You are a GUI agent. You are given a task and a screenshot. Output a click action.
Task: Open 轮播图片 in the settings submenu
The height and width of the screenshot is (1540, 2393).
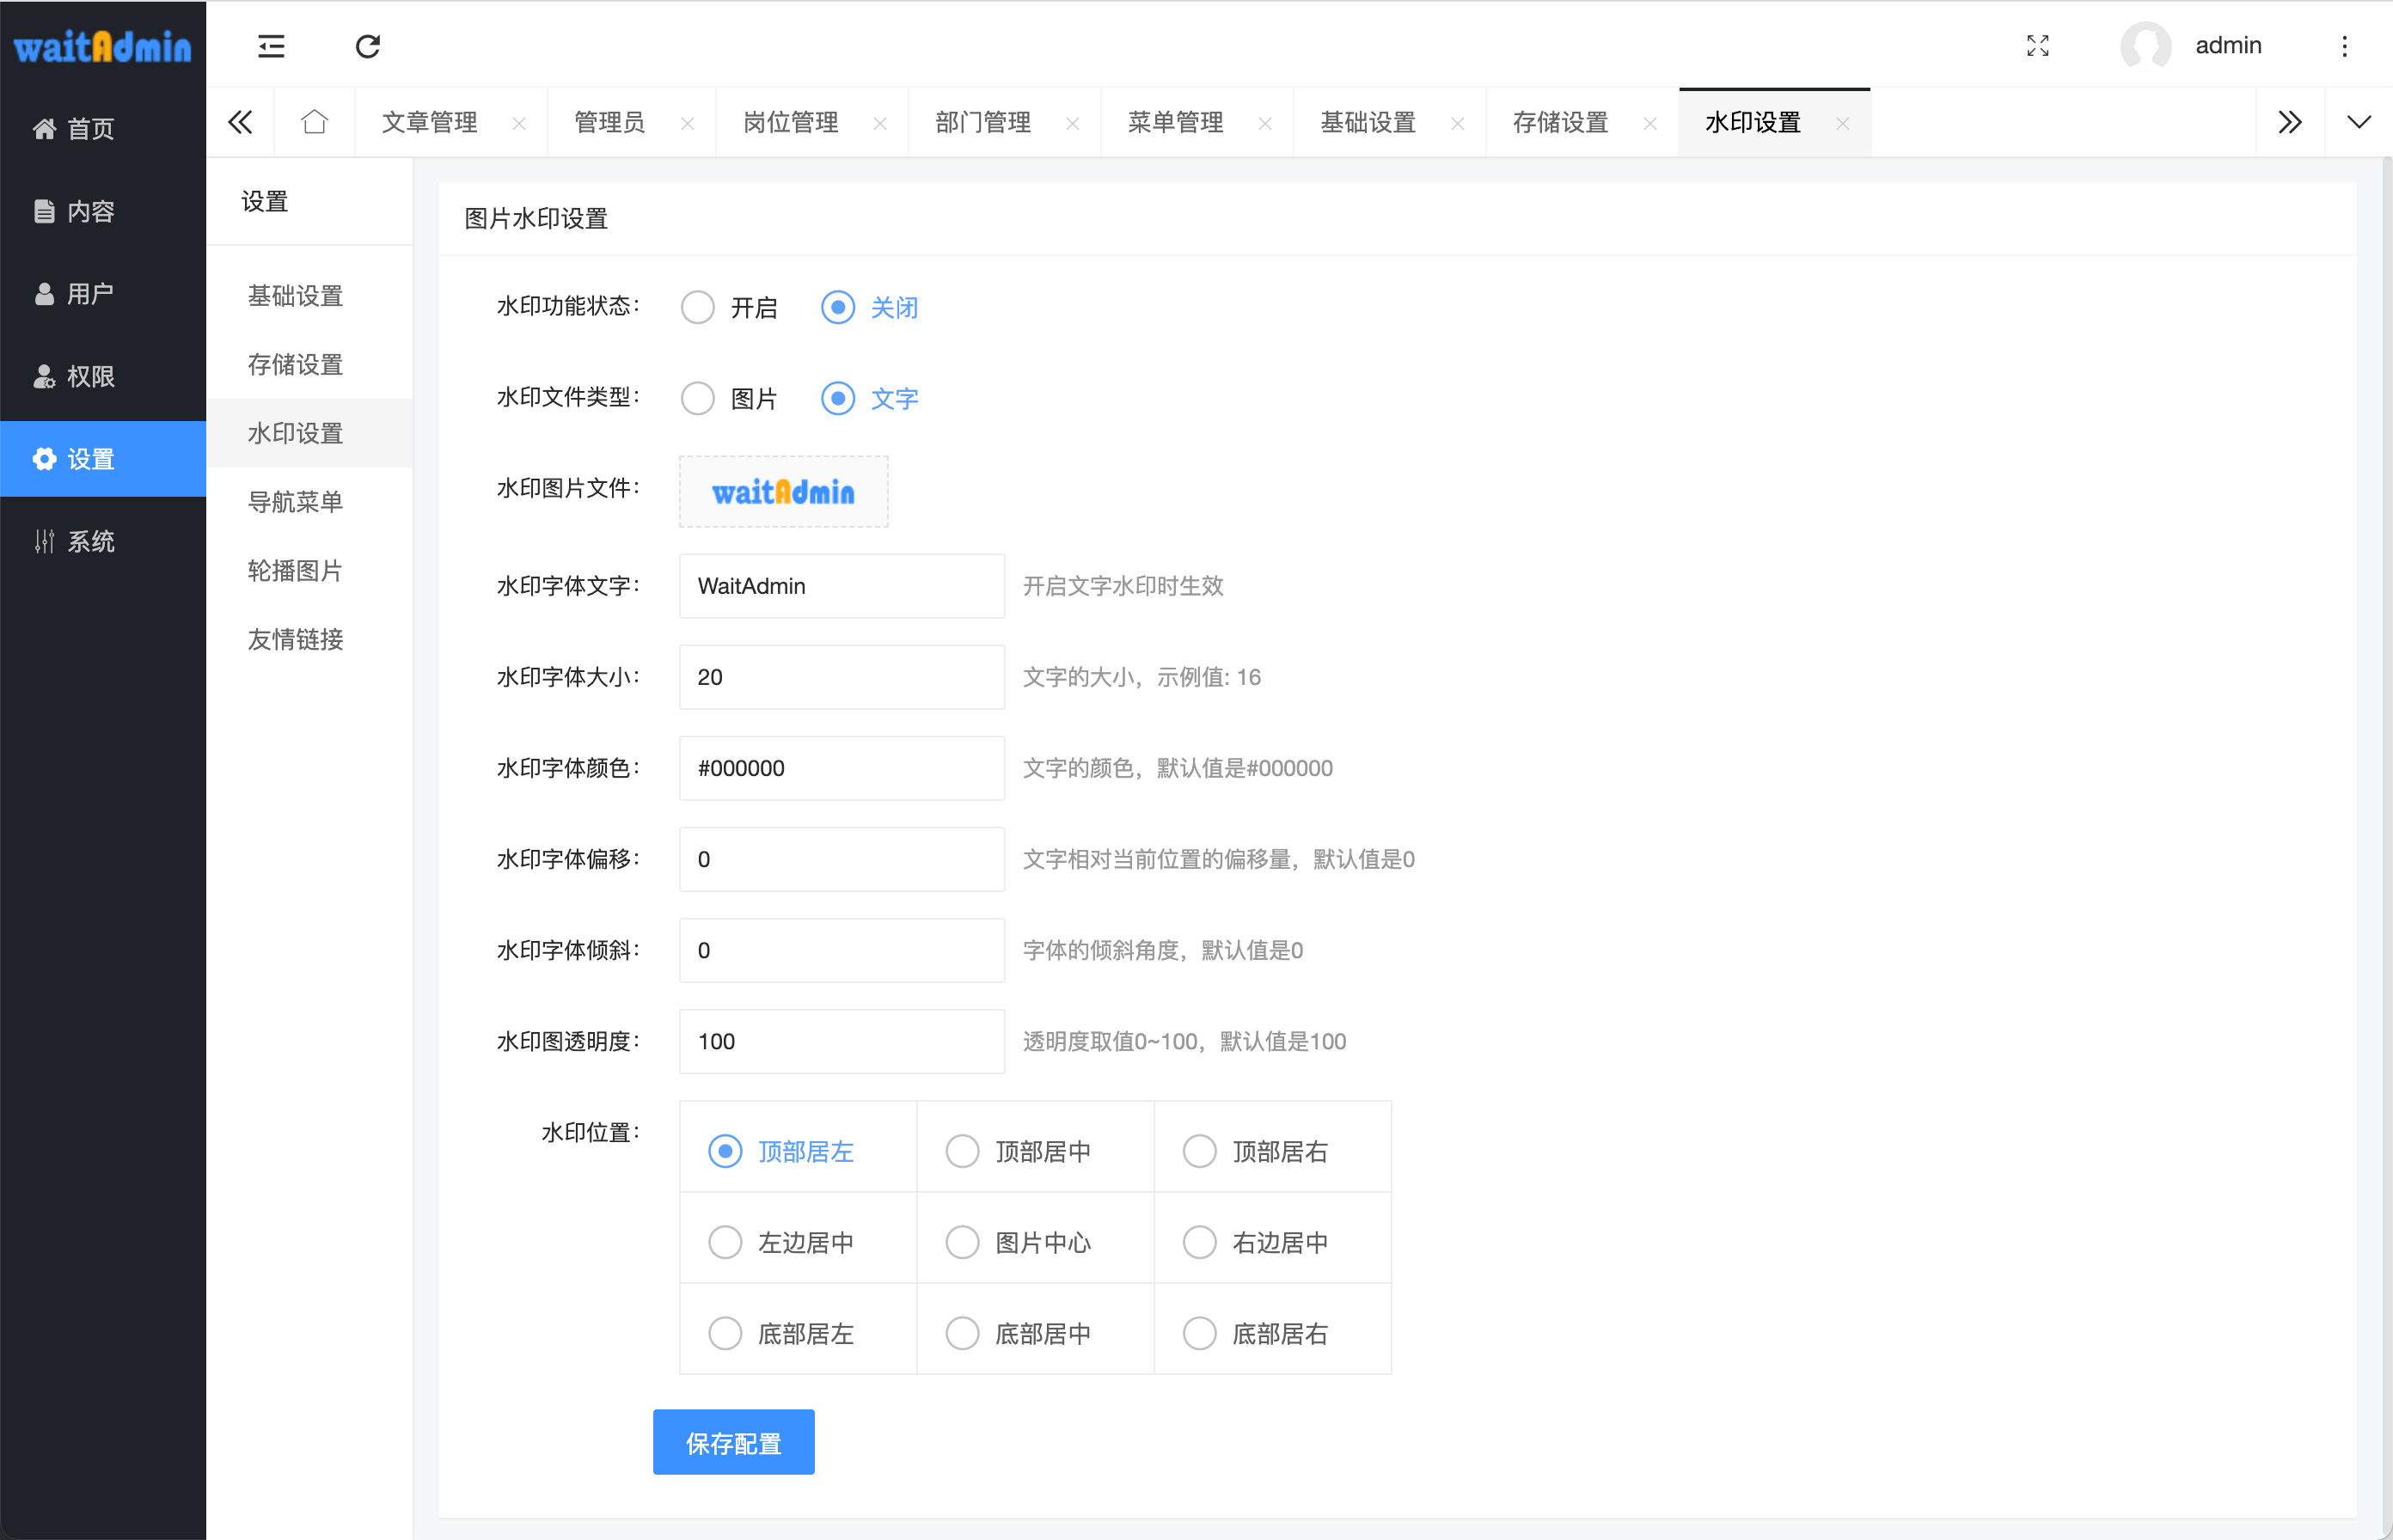tap(295, 570)
